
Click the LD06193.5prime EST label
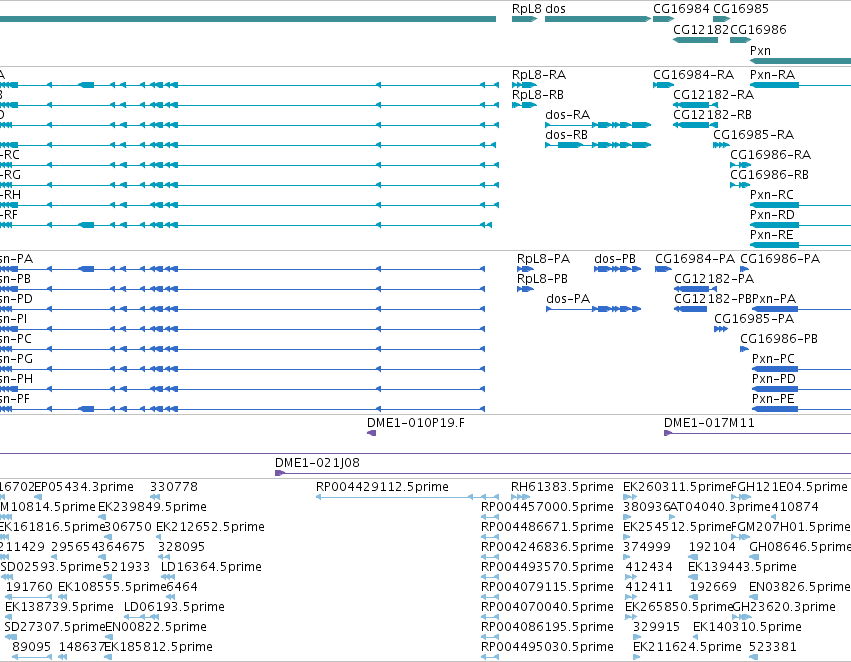click(x=174, y=607)
